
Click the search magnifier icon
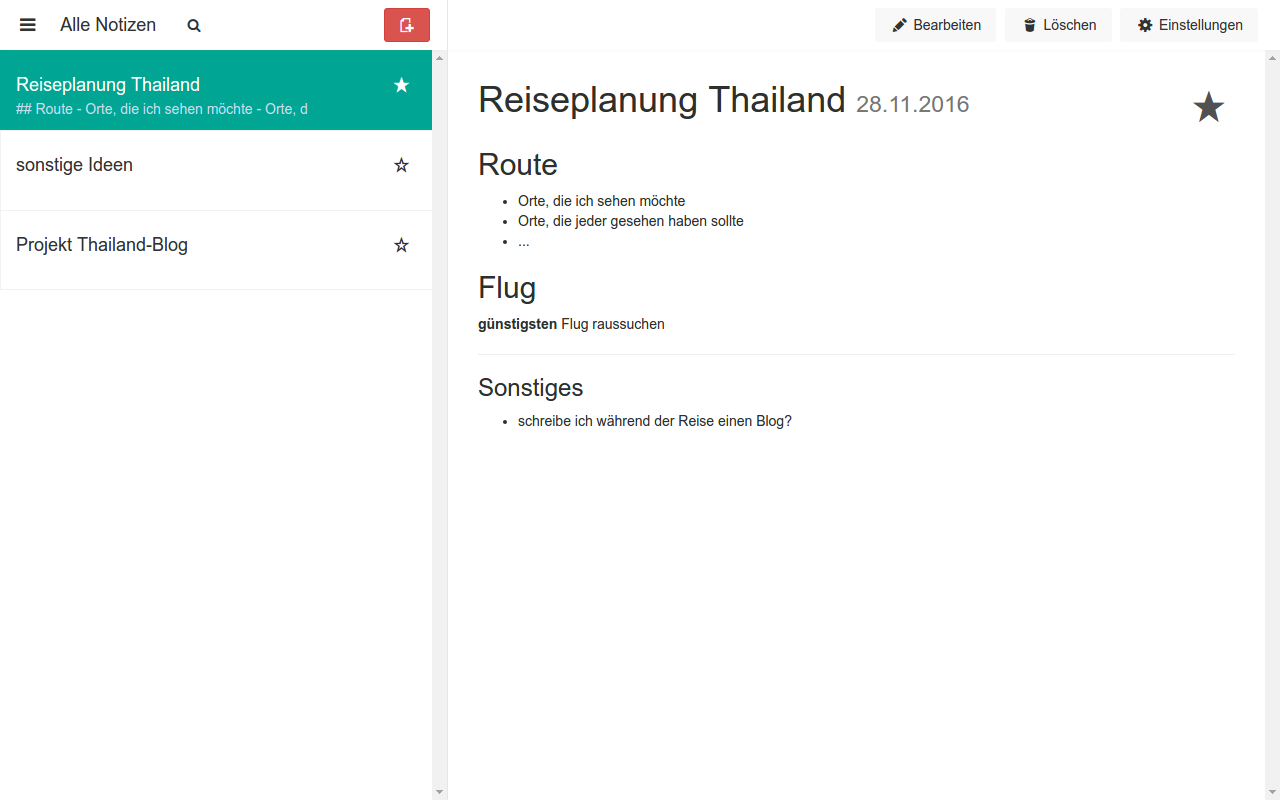pyautogui.click(x=194, y=26)
